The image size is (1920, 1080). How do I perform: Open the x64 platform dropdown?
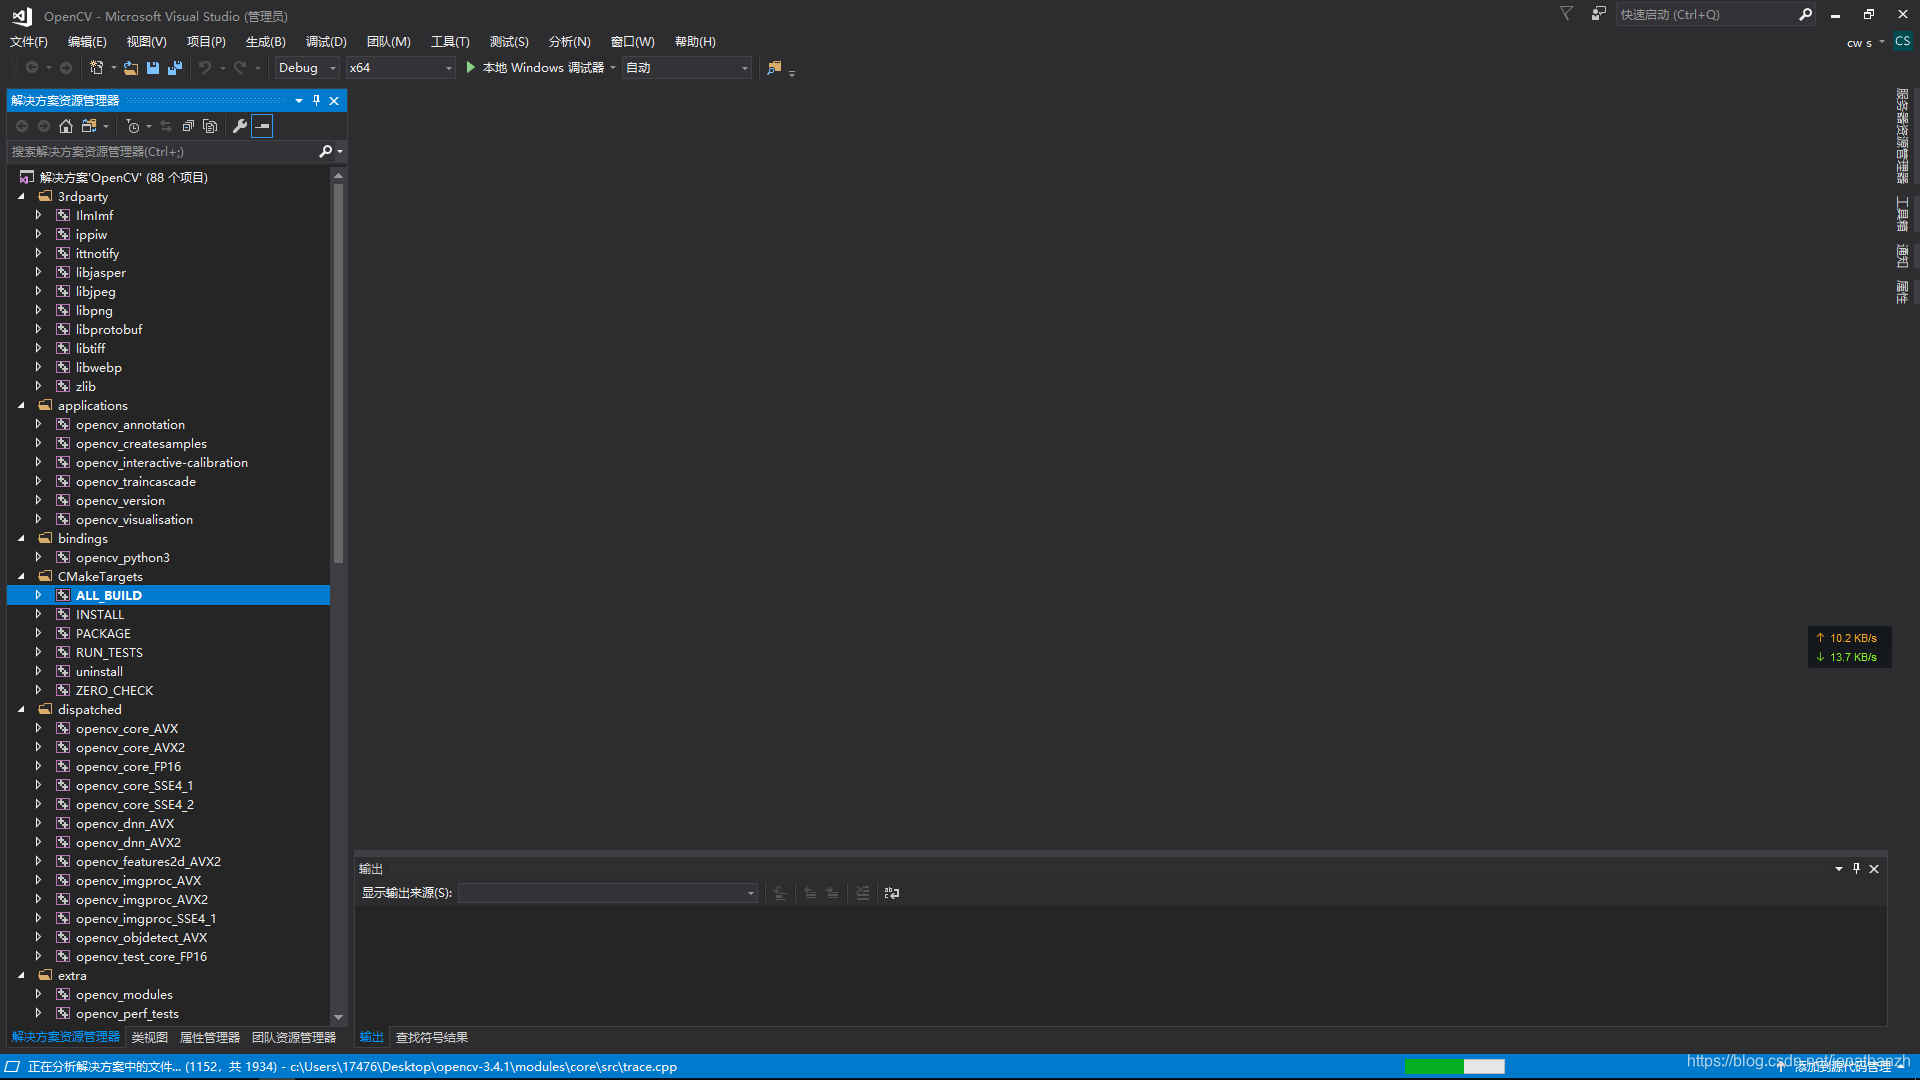[x=400, y=68]
